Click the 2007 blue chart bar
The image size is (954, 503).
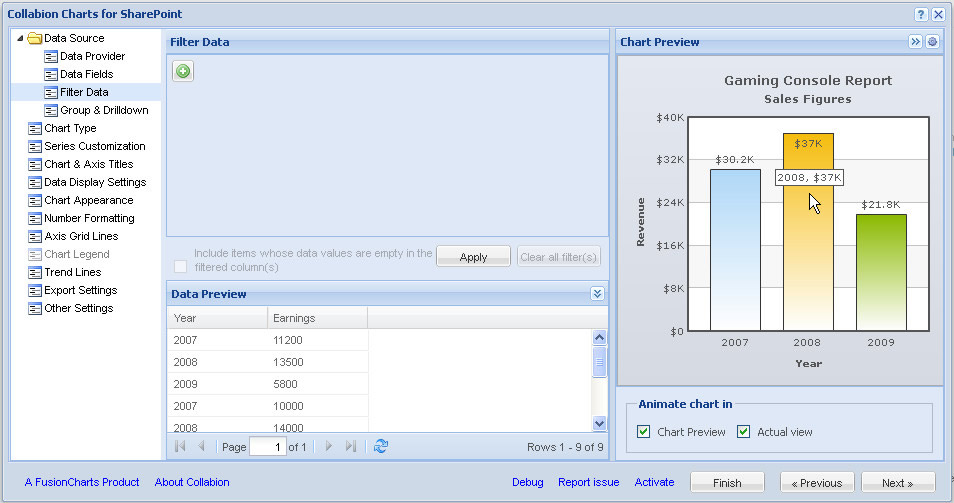[x=735, y=250]
